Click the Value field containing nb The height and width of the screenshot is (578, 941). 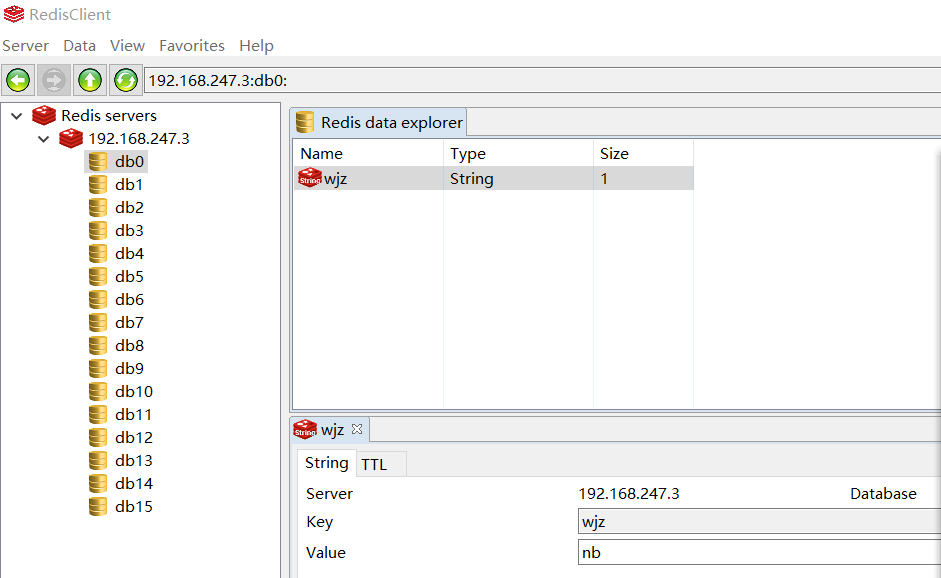(759, 552)
